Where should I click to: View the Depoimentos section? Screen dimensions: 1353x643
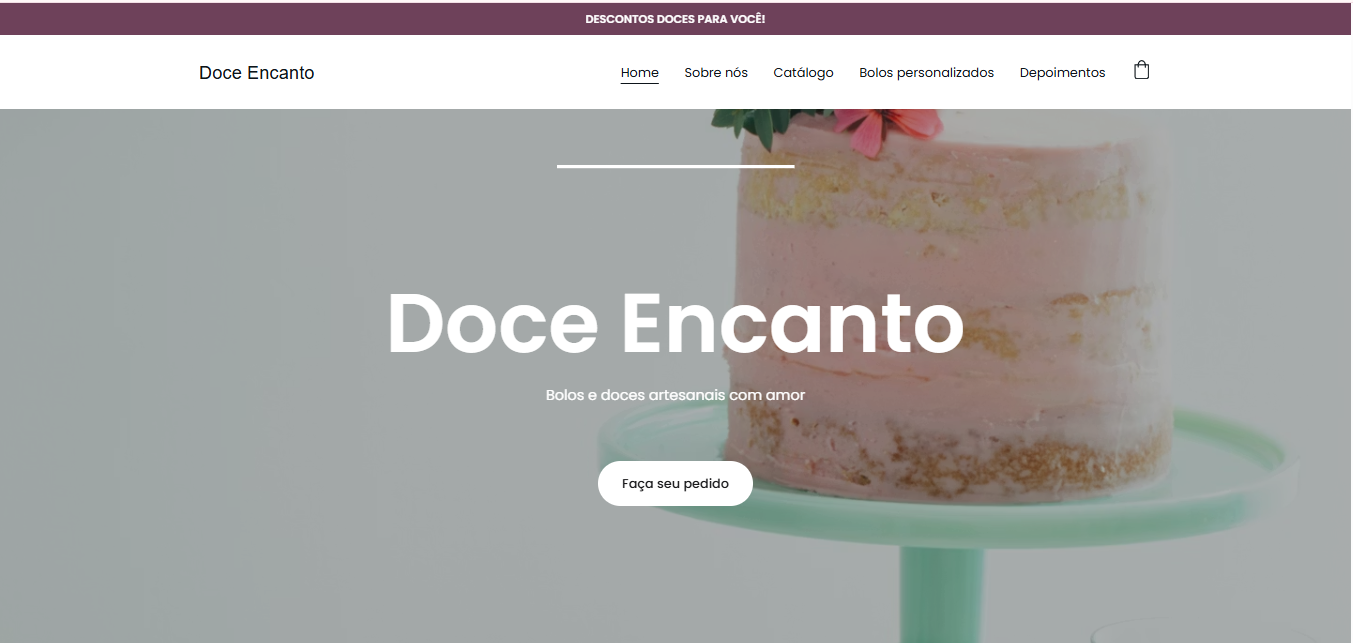(x=1063, y=72)
